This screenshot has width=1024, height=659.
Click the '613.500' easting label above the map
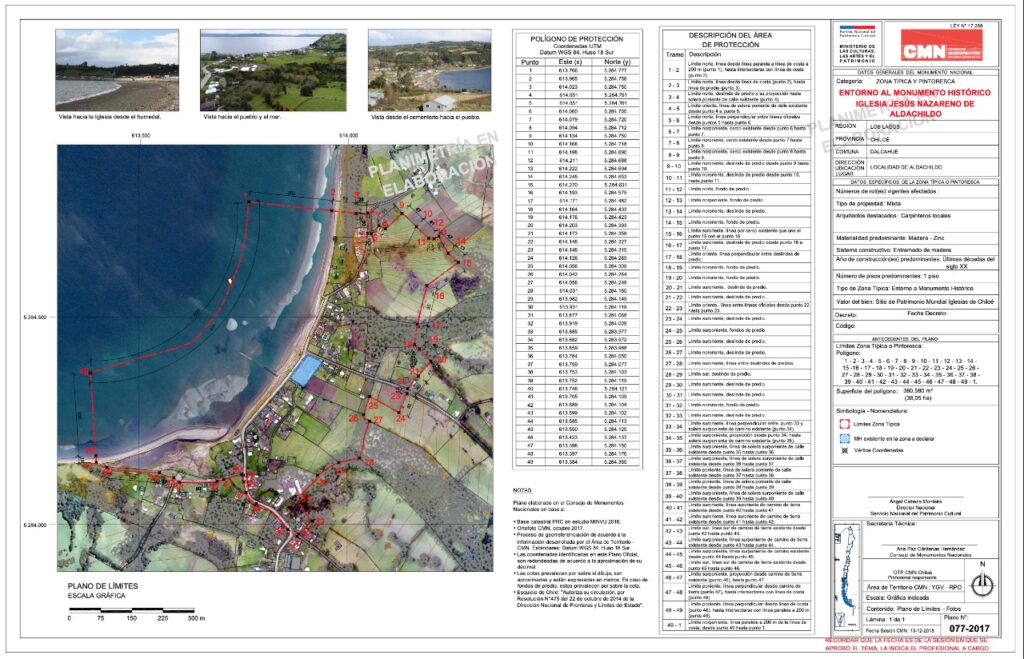pyautogui.click(x=141, y=135)
